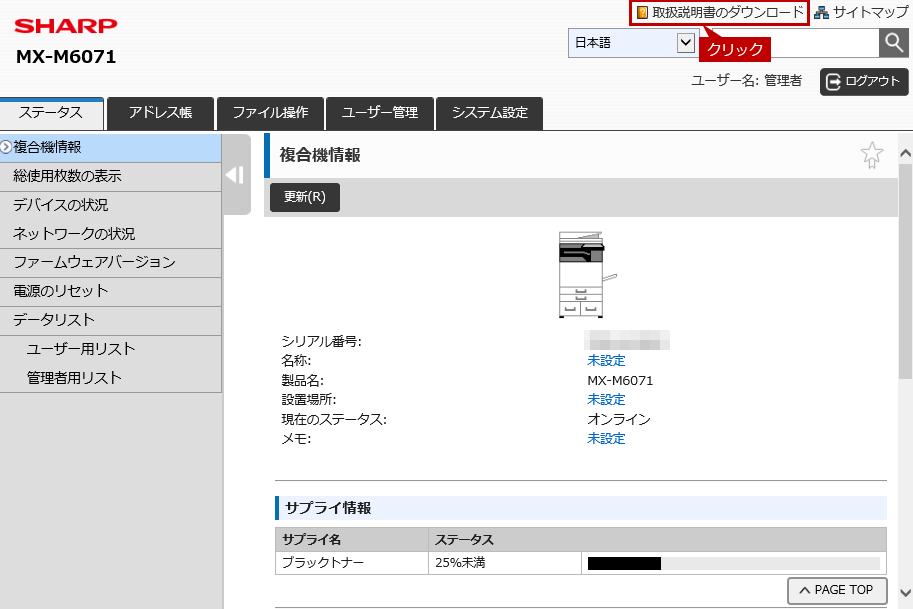The width and height of the screenshot is (913, 609).
Task: Click the search magnifier icon
Action: [x=894, y=43]
